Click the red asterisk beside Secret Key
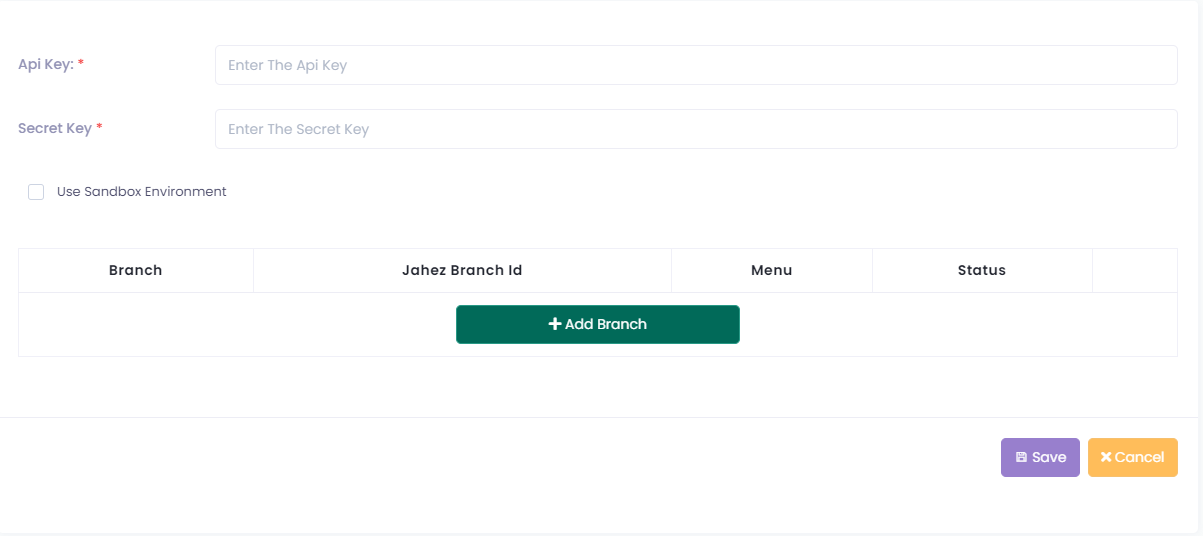Image resolution: width=1203 pixels, height=536 pixels. pyautogui.click(x=100, y=127)
